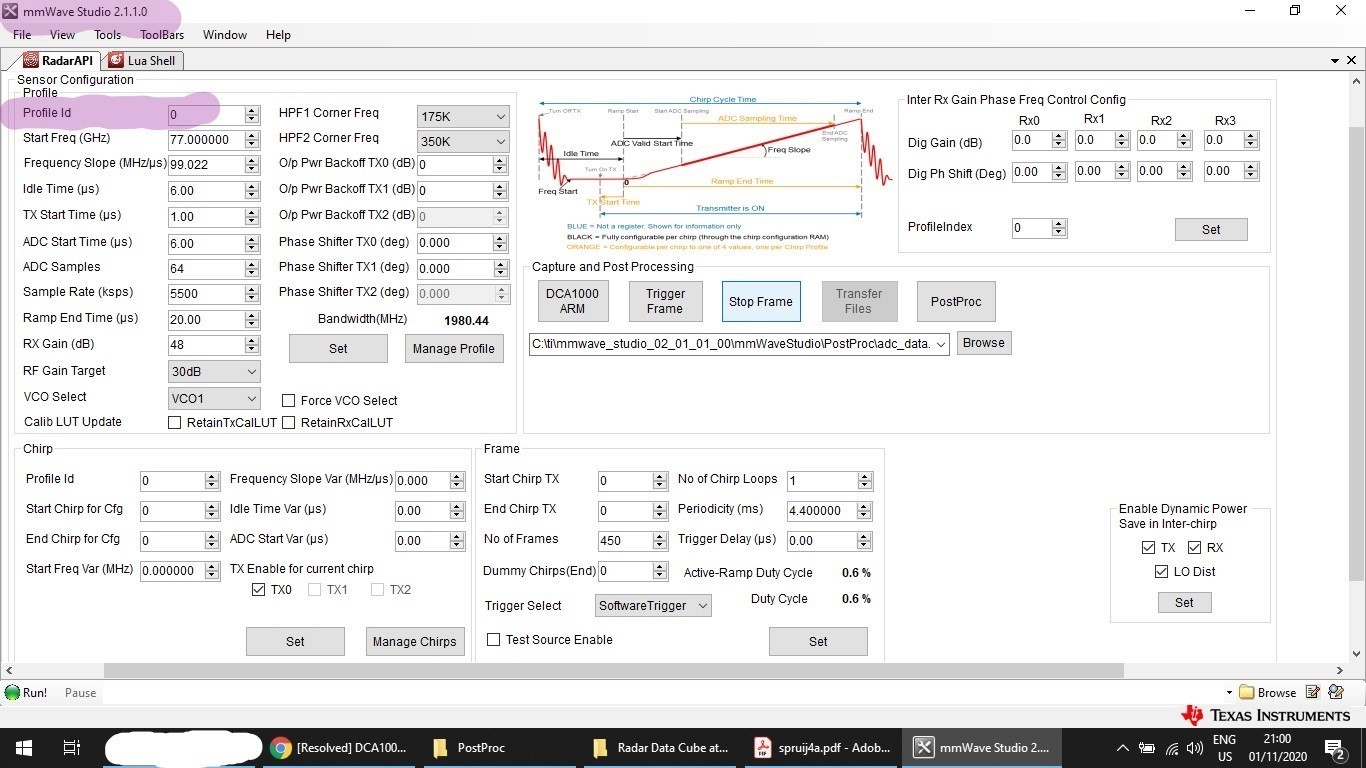Open the spruij4a.pdf Adobe taskbar window
Viewport: 1366px width, 768px height.
(x=822, y=747)
